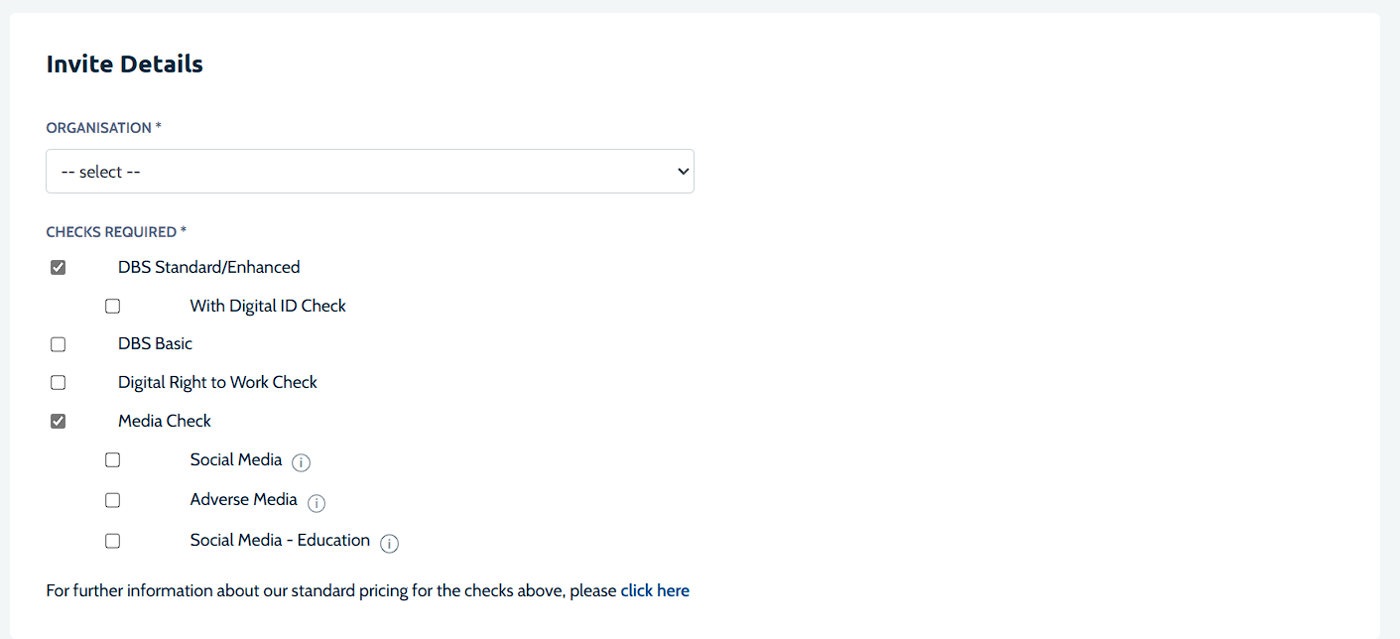Tick the With Digital ID Check checkbox
Image resolution: width=1400 pixels, height=639 pixels.
click(x=113, y=306)
